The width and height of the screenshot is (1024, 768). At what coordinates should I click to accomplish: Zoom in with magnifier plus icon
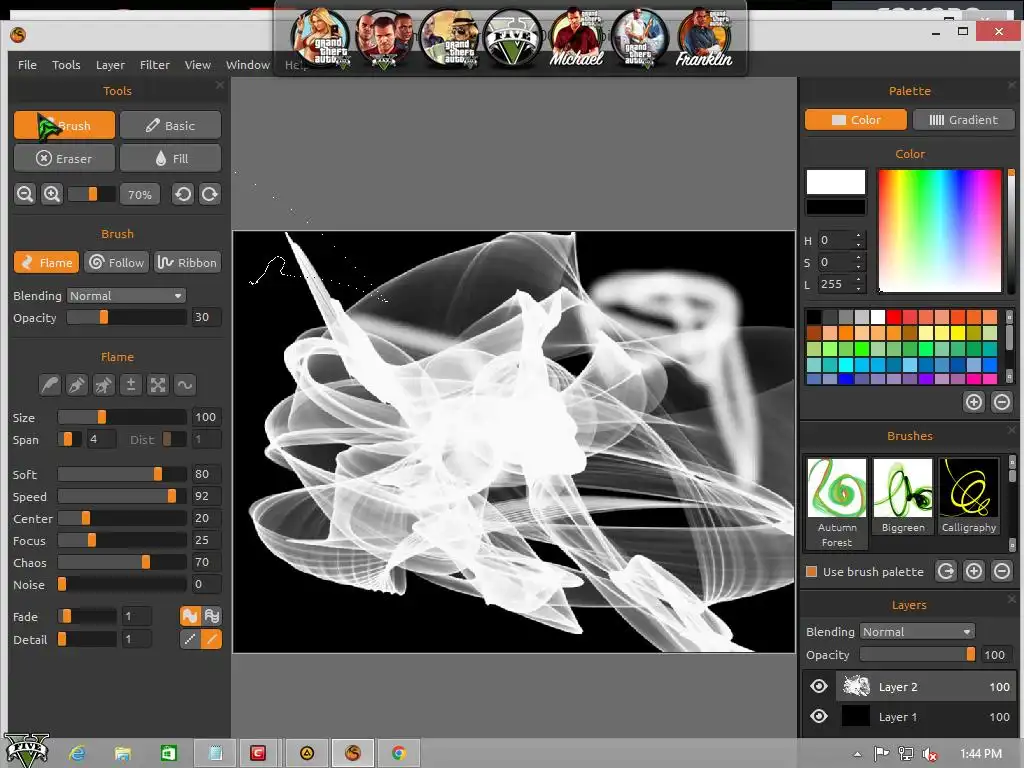(52, 194)
